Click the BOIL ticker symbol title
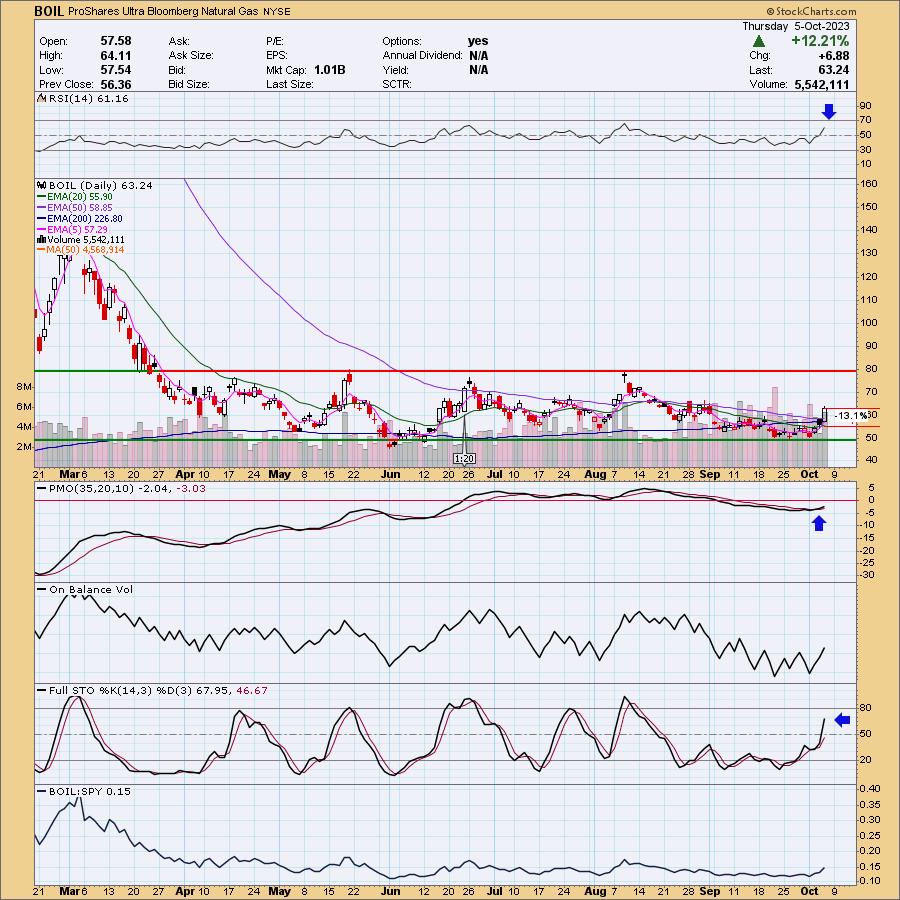 tap(49, 11)
